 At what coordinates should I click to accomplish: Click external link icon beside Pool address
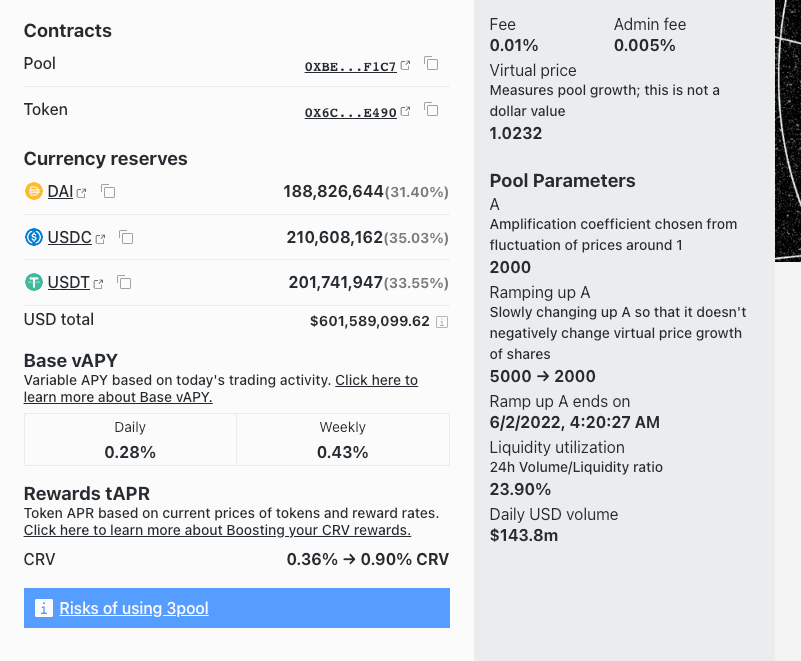click(405, 66)
